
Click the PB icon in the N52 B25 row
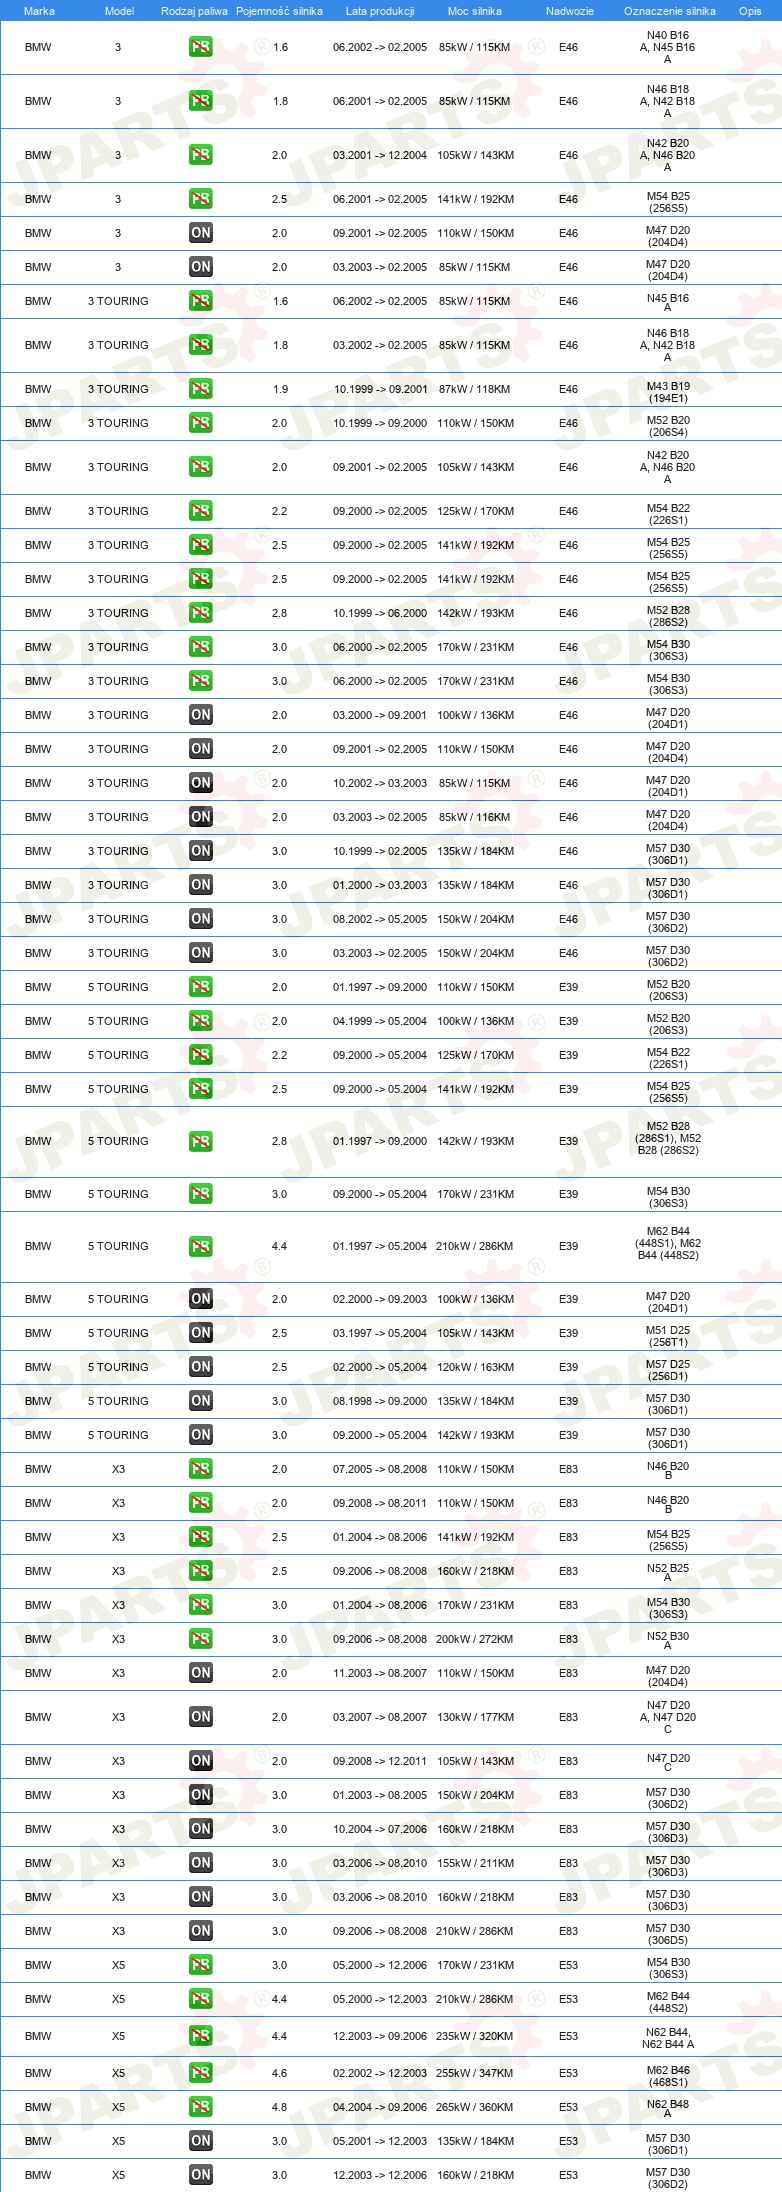pos(200,1571)
